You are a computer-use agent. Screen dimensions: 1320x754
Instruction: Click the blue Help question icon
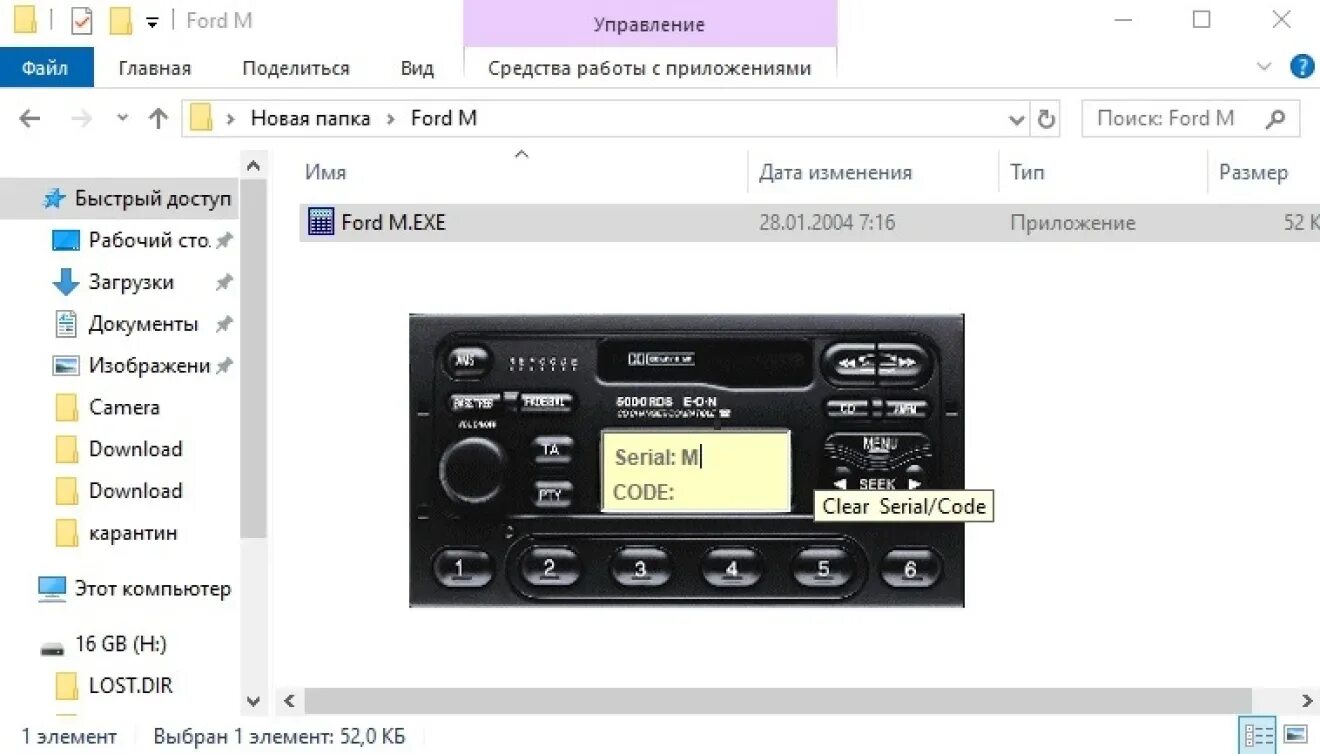pos(1302,67)
